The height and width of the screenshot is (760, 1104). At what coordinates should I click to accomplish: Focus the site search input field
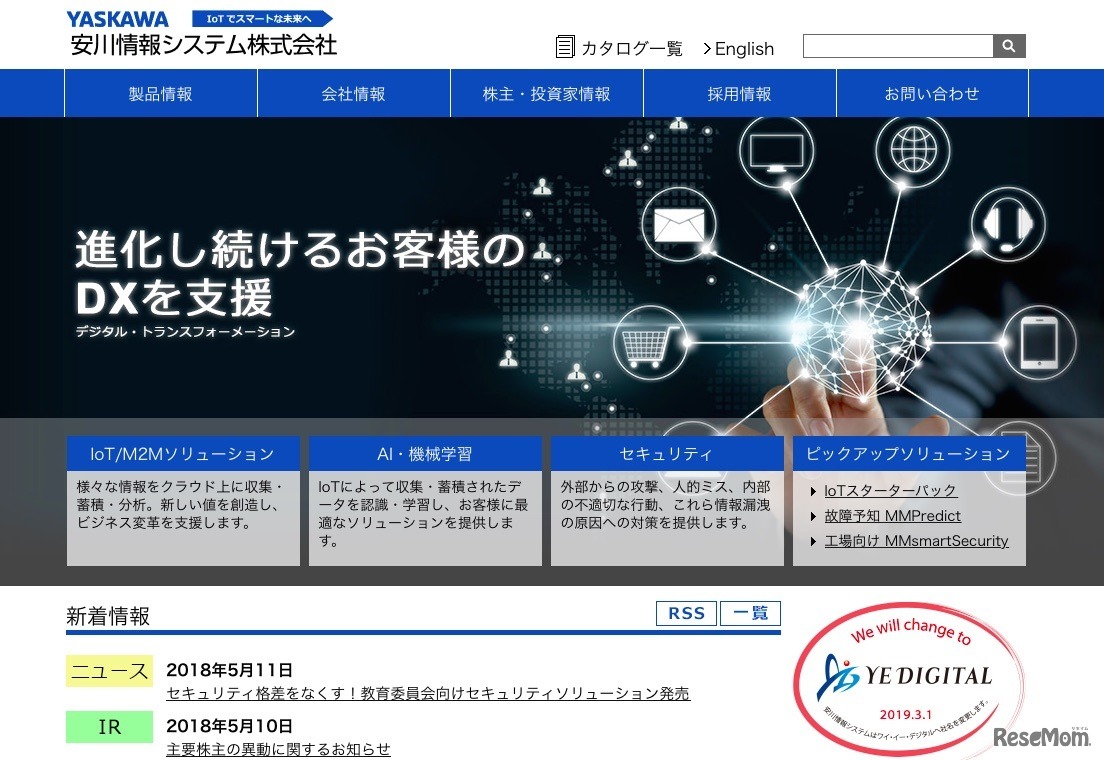click(x=898, y=46)
